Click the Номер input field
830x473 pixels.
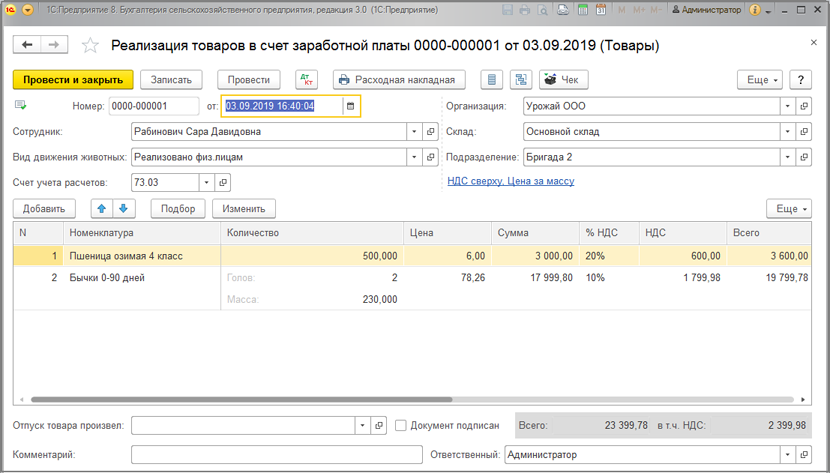click(154, 106)
